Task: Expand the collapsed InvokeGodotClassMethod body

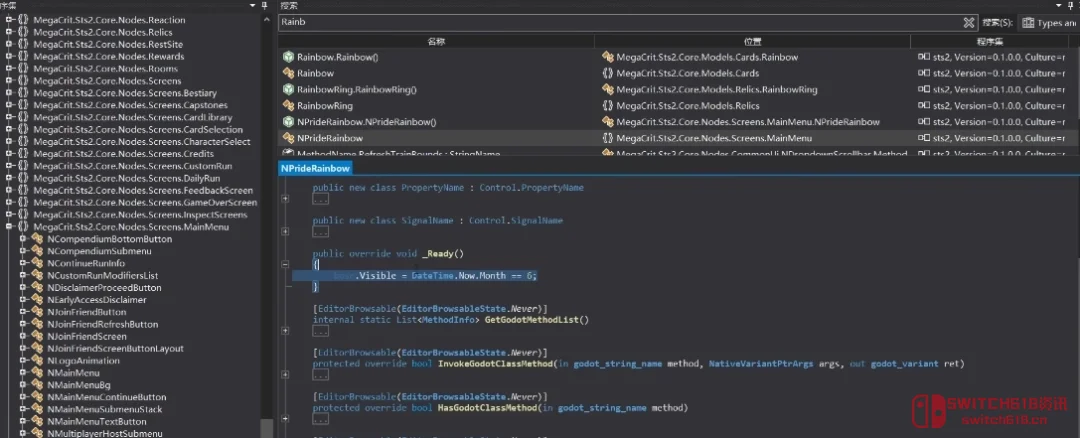Action: [x=285, y=375]
